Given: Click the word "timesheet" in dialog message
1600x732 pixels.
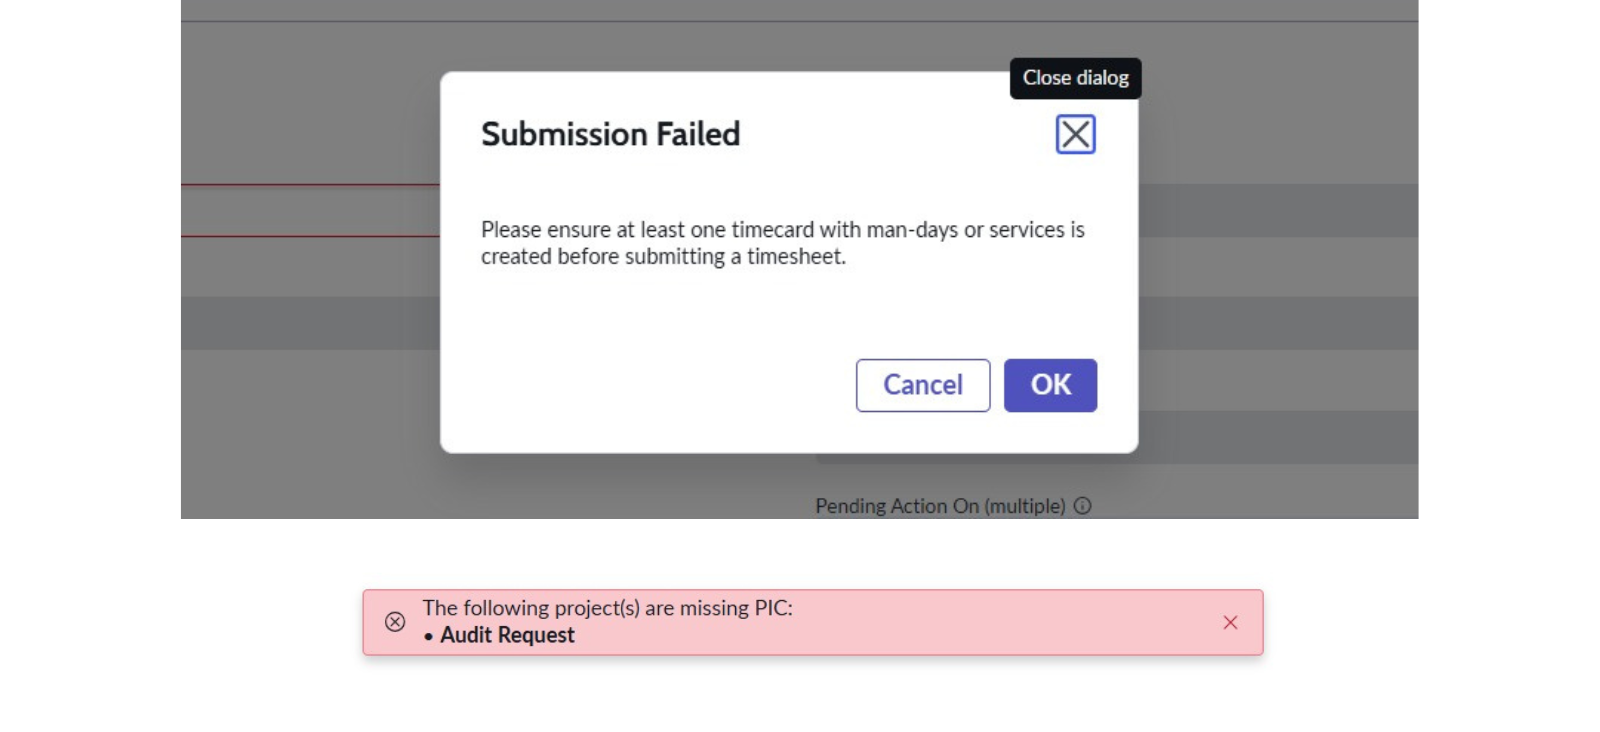Looking at the screenshot, I should click(x=795, y=257).
